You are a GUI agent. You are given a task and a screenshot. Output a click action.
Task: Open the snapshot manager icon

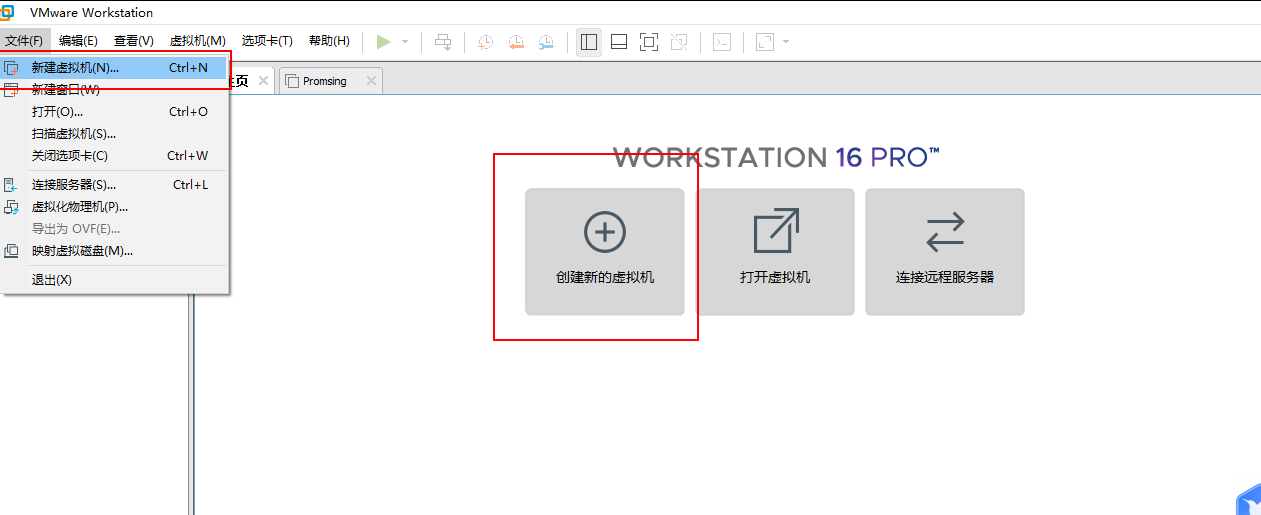[x=546, y=41]
